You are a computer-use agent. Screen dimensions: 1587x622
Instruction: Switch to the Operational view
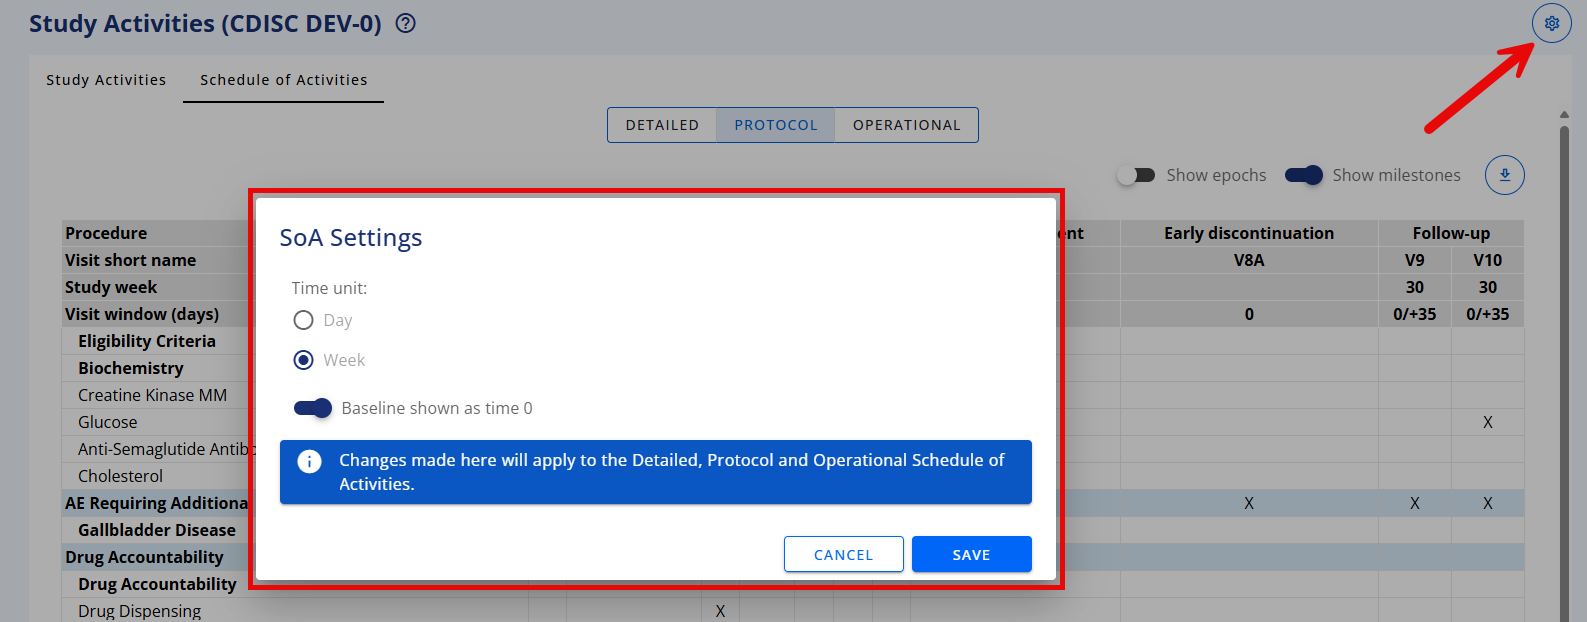906,125
